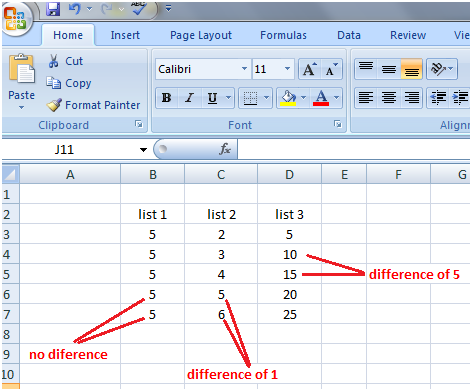The image size is (472, 391).
Task: Run the Spelling check icon
Action: click(x=139, y=9)
